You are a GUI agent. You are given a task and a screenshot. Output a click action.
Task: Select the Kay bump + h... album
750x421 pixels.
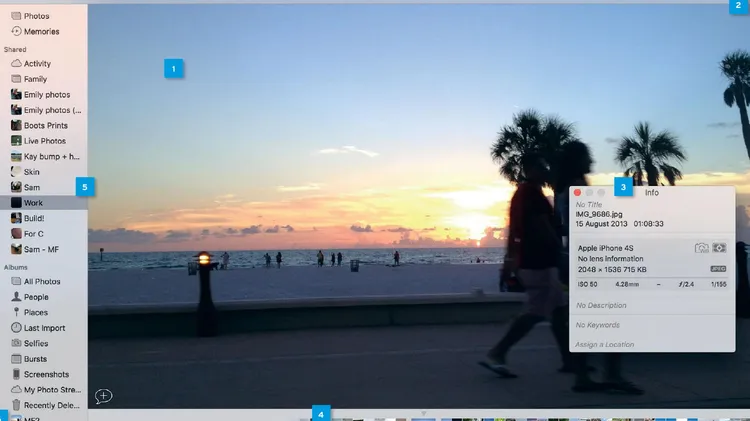click(52, 156)
